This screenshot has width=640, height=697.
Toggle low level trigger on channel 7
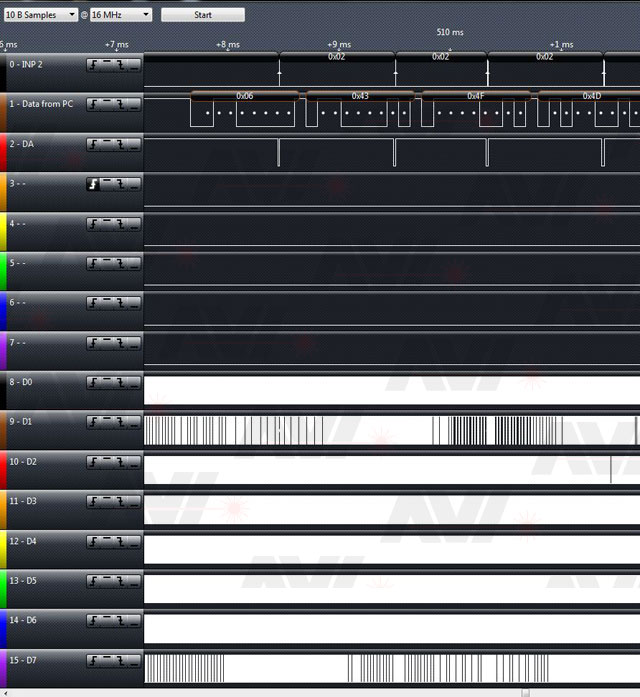132,343
